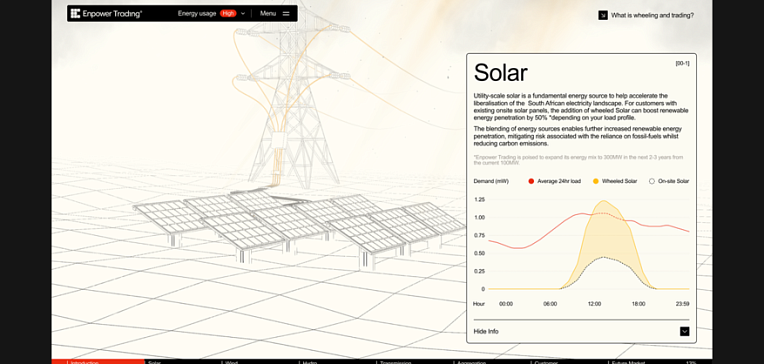Collapse the panel with Hide Info chevron icon
This screenshot has width=764, height=364.
[x=685, y=331]
